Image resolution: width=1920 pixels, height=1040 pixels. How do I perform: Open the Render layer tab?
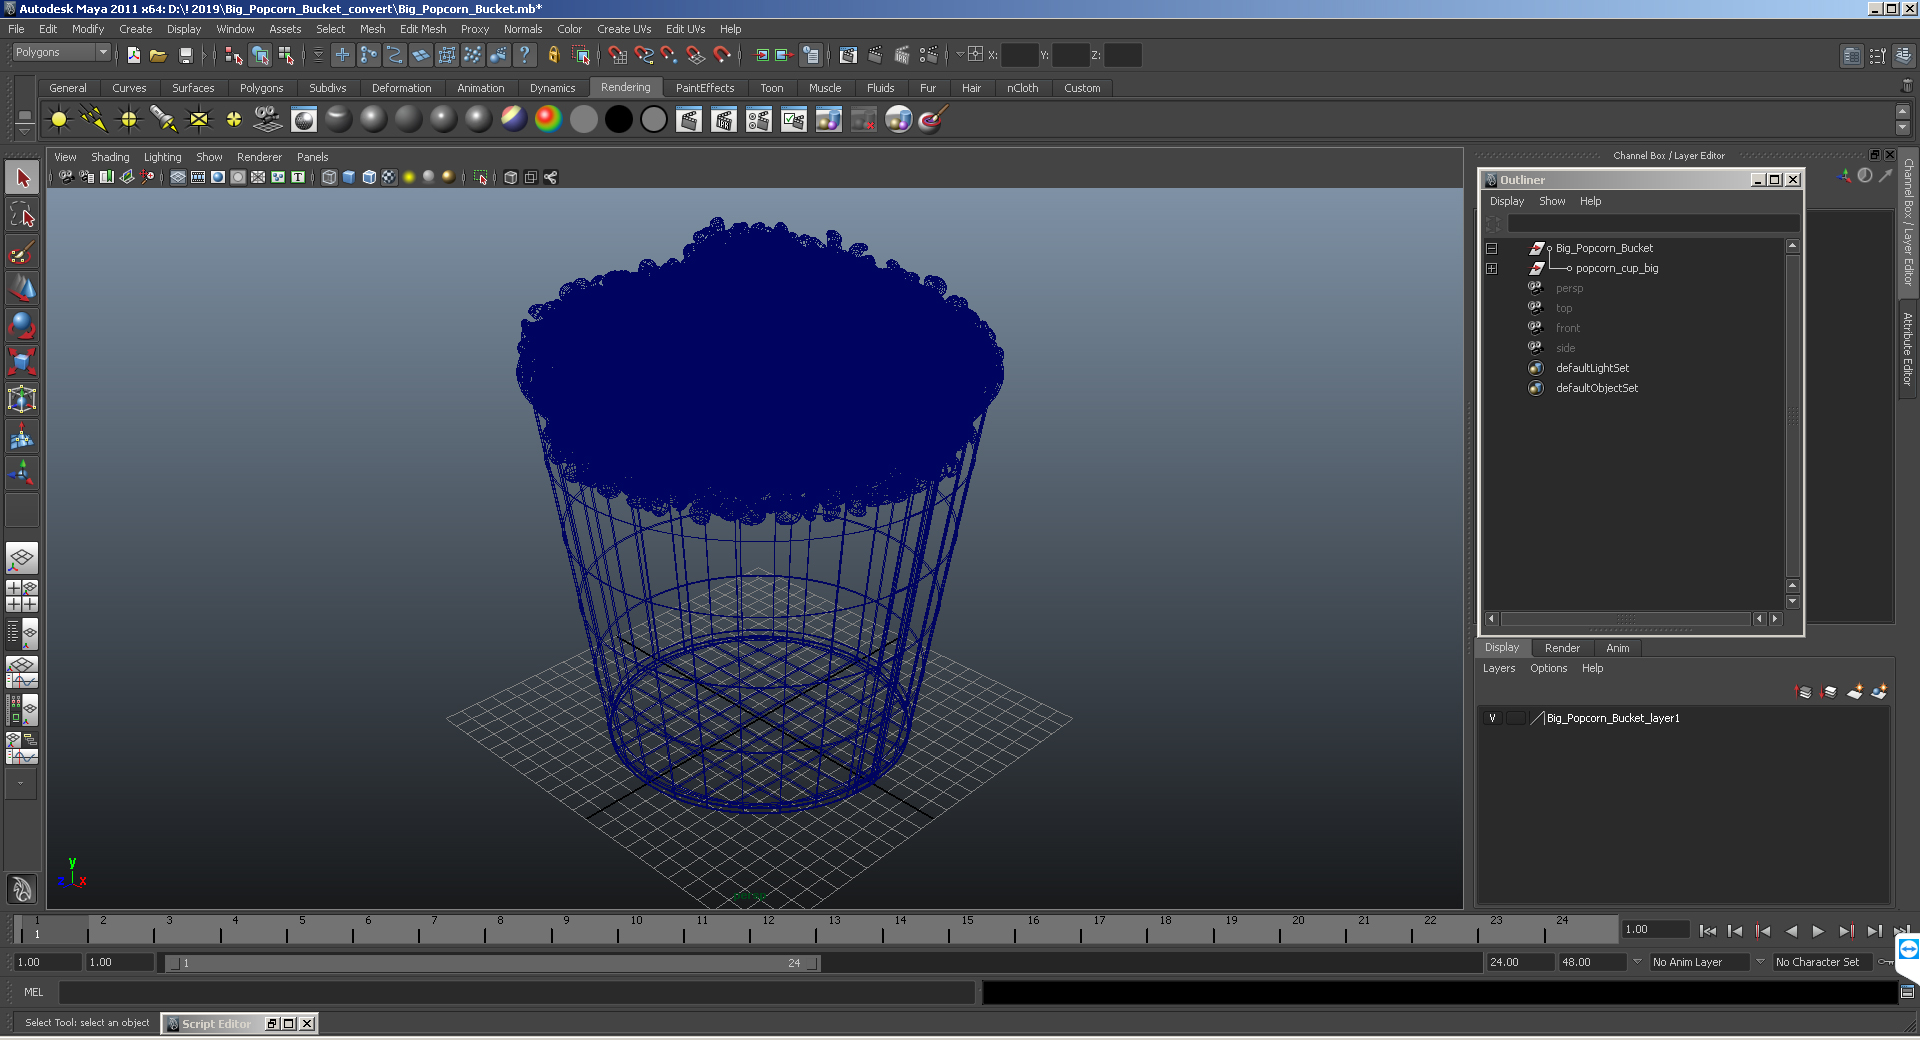(x=1562, y=648)
